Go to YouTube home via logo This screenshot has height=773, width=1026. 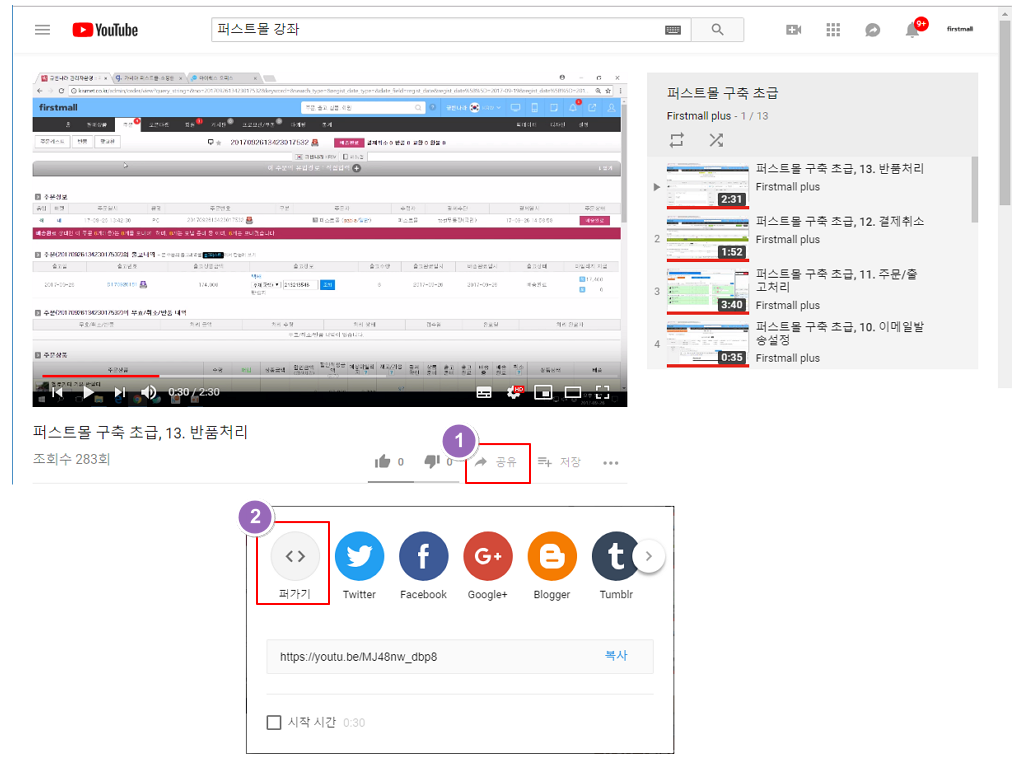tap(105, 30)
